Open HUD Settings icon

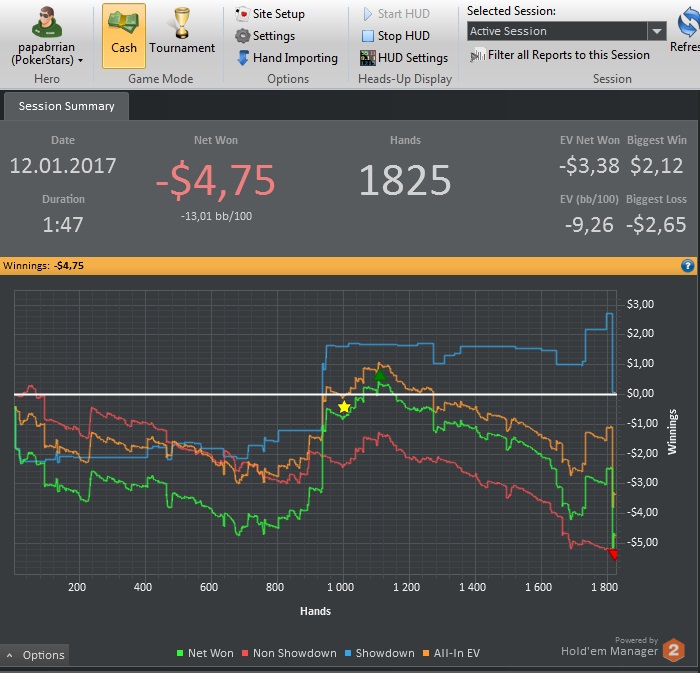click(x=367, y=58)
